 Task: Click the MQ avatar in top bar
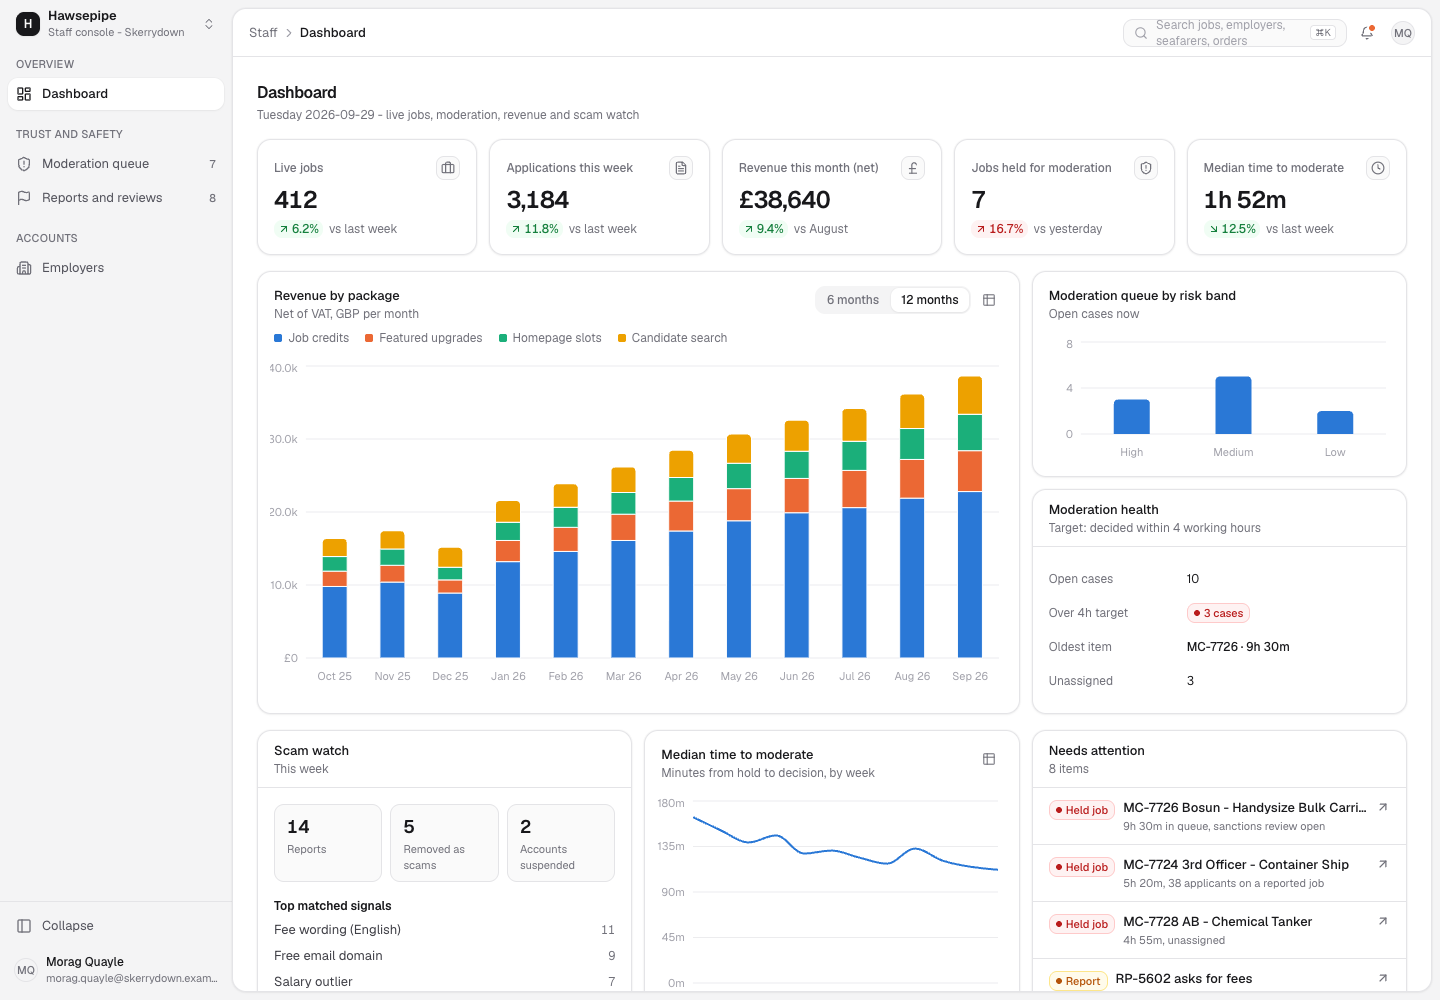[1403, 33]
